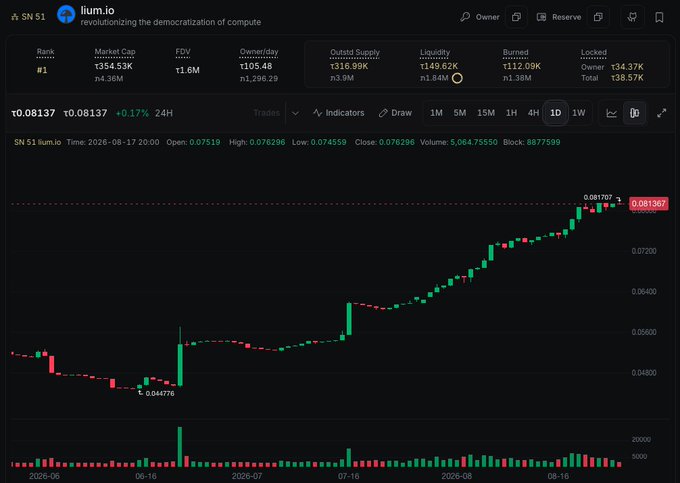Click the #1 rank value
The height and width of the screenshot is (483, 680).
pyautogui.click(x=42, y=70)
